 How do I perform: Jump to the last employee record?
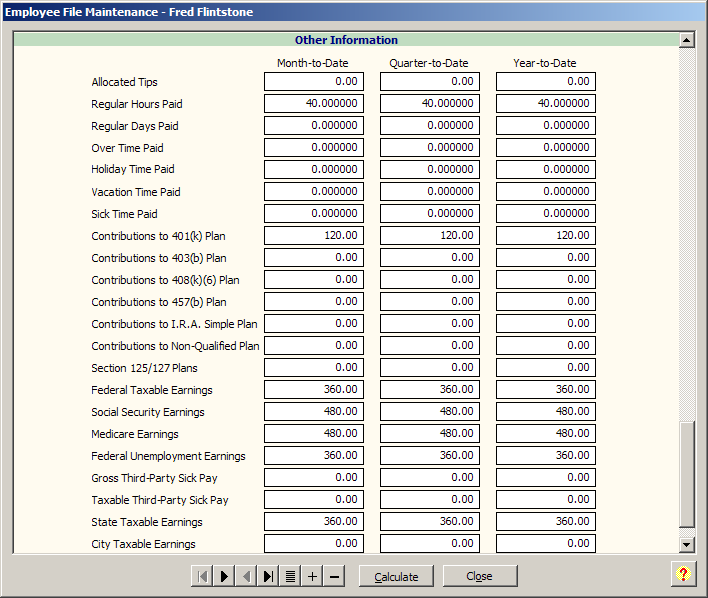(x=268, y=576)
